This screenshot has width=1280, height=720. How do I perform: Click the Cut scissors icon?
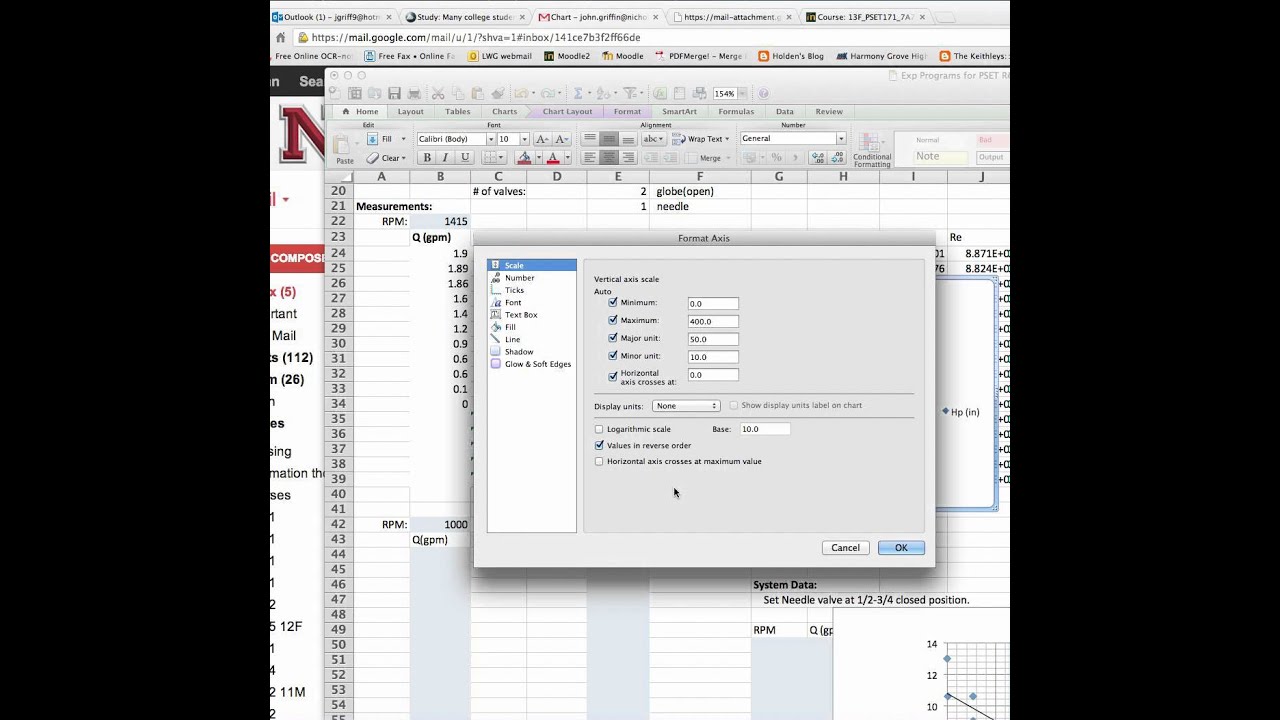pyautogui.click(x=438, y=93)
